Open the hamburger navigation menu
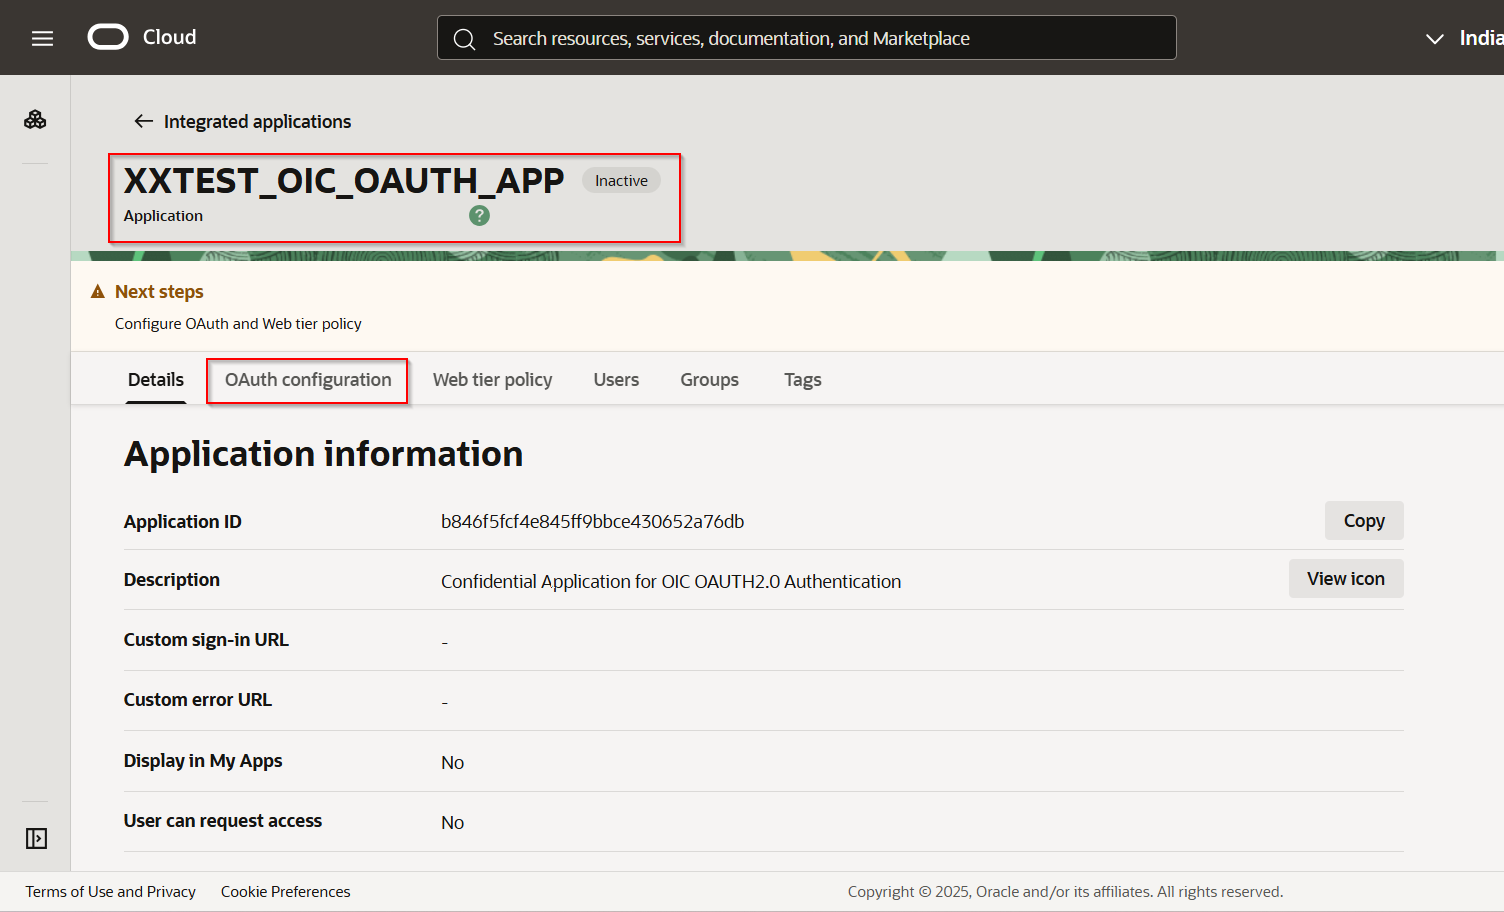The height and width of the screenshot is (912, 1504). (42, 38)
